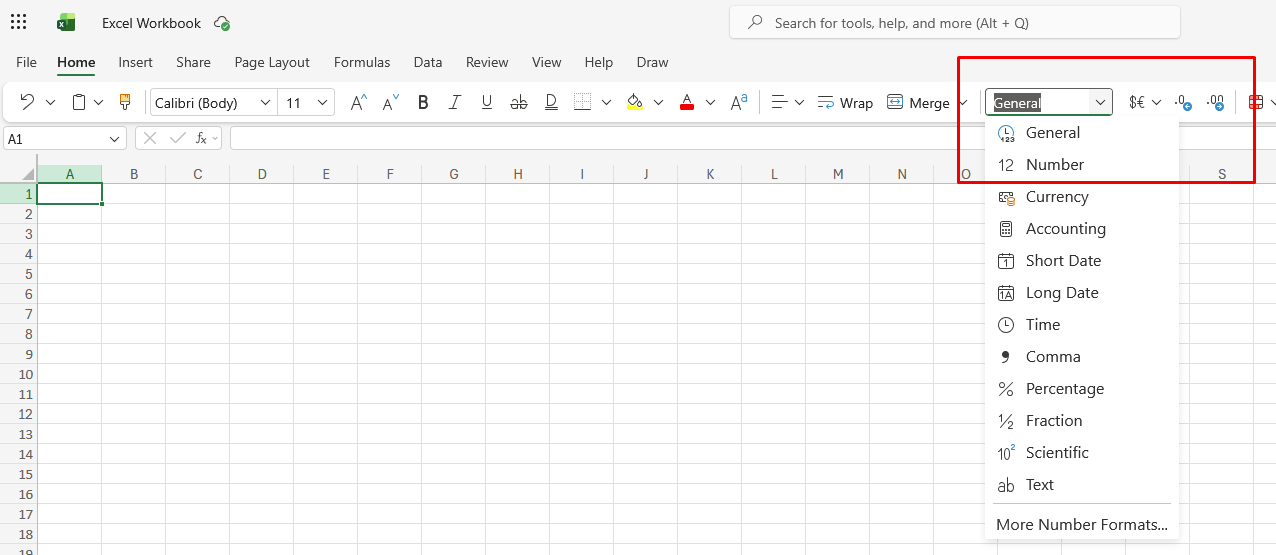
Task: Click the Merge cells button
Action: coord(918,103)
